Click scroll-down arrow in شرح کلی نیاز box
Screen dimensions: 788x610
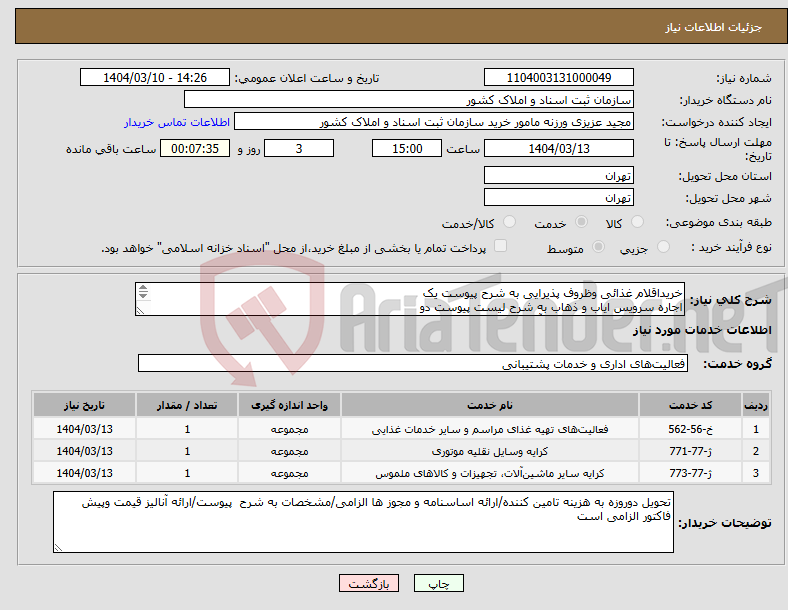point(143,295)
